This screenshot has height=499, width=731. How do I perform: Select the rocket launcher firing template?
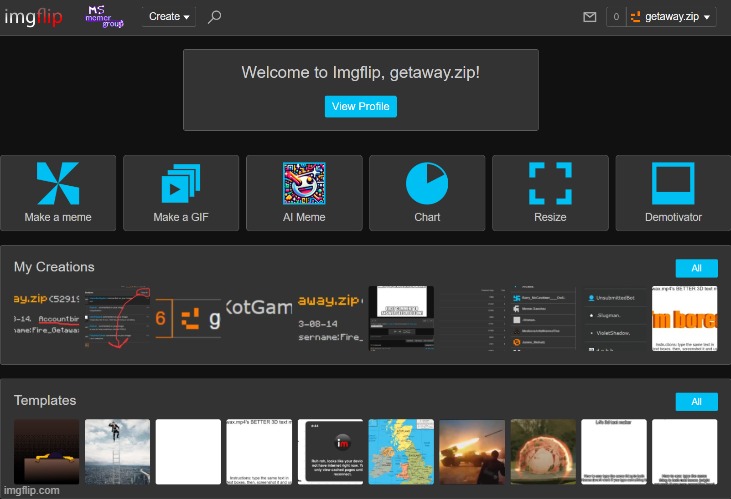(x=472, y=451)
